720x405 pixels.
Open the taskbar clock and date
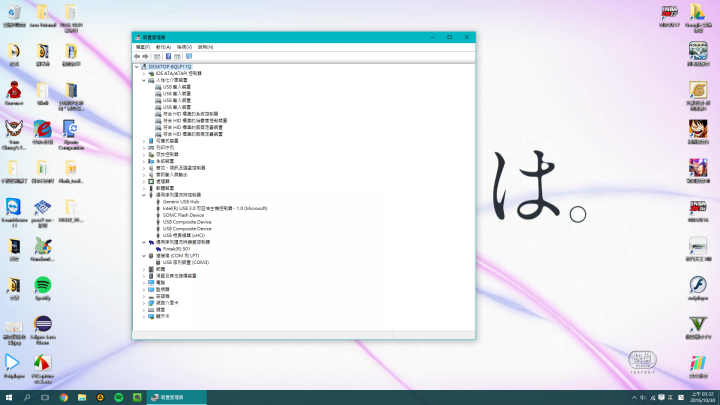[x=703, y=397]
